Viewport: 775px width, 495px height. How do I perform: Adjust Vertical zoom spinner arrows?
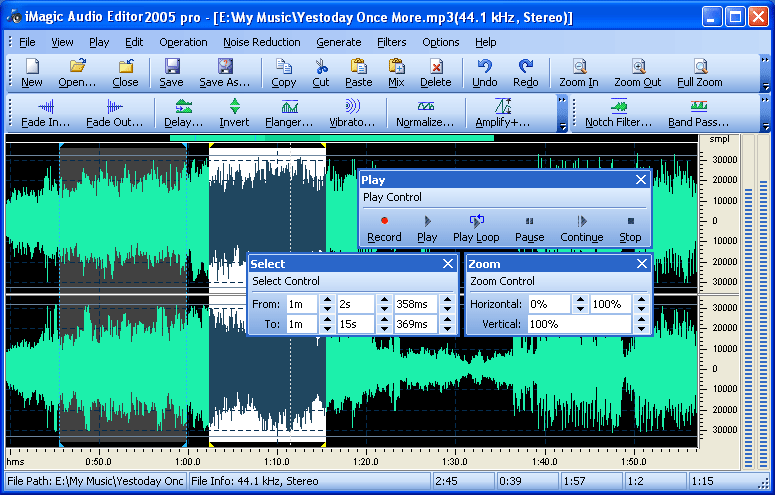click(x=641, y=324)
